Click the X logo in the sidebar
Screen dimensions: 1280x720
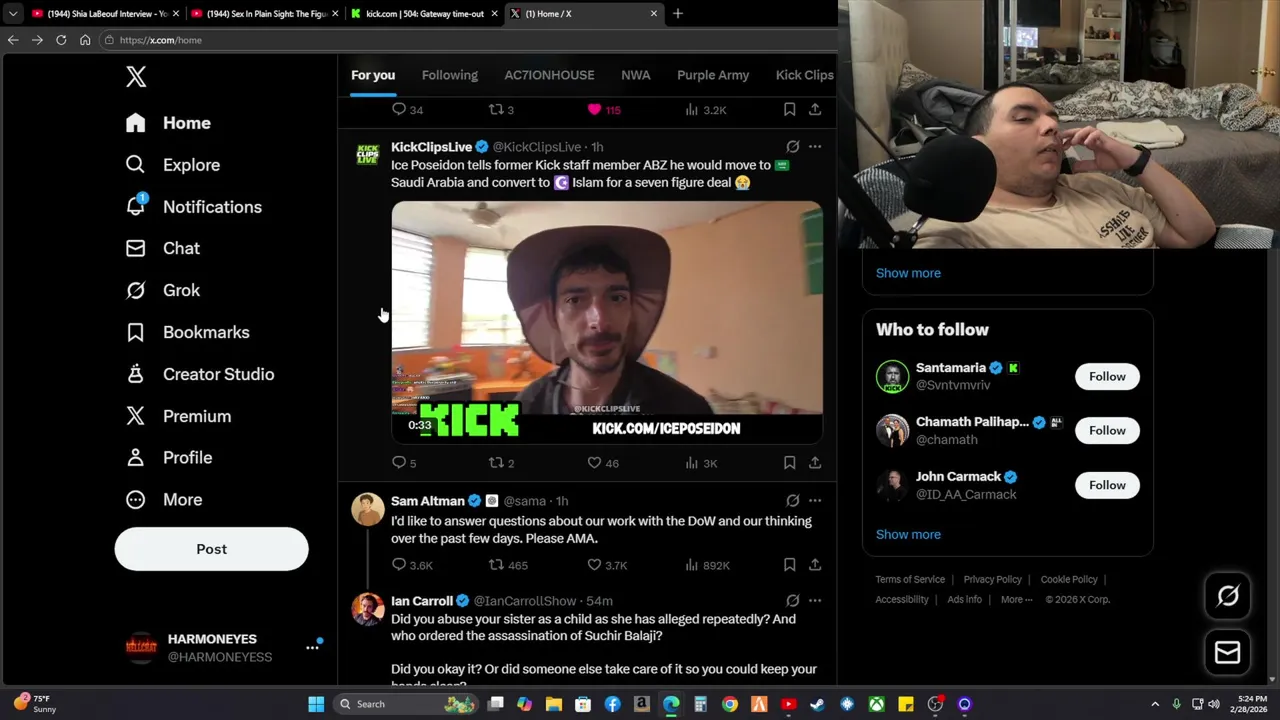[x=136, y=76]
